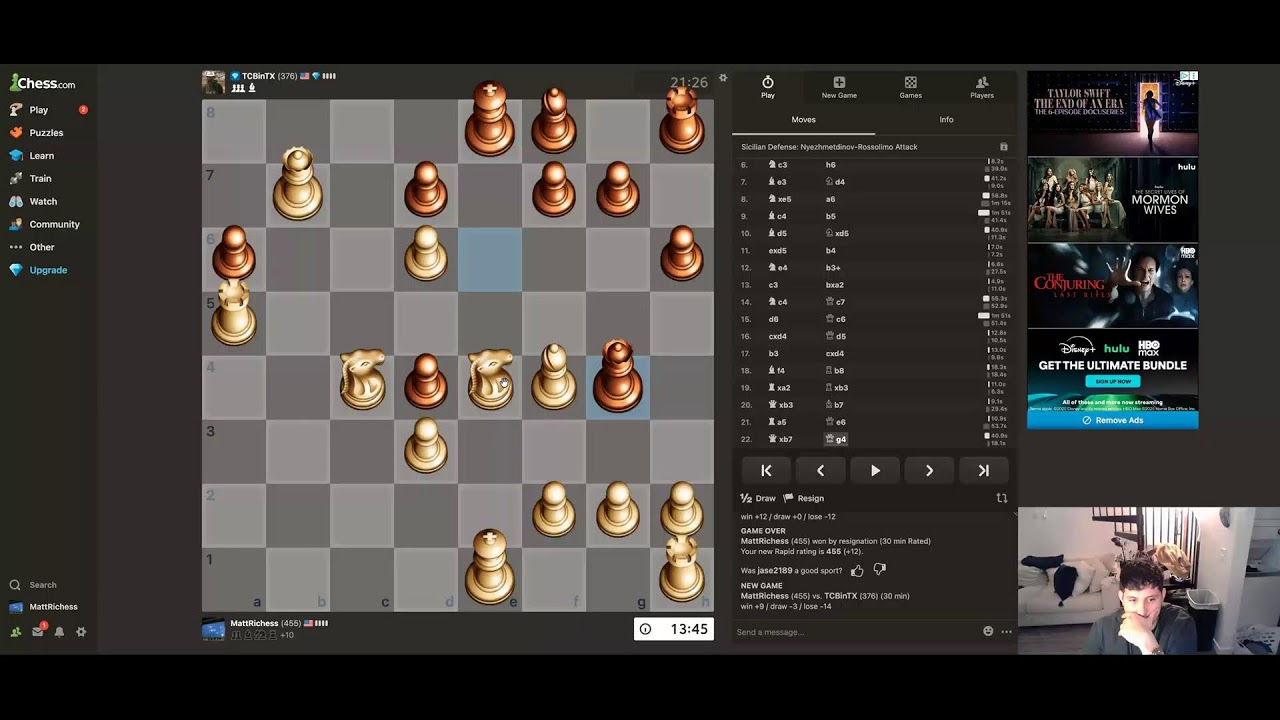The image size is (1280, 720).
Task: Open Community in the sidebar
Action: coord(54,225)
